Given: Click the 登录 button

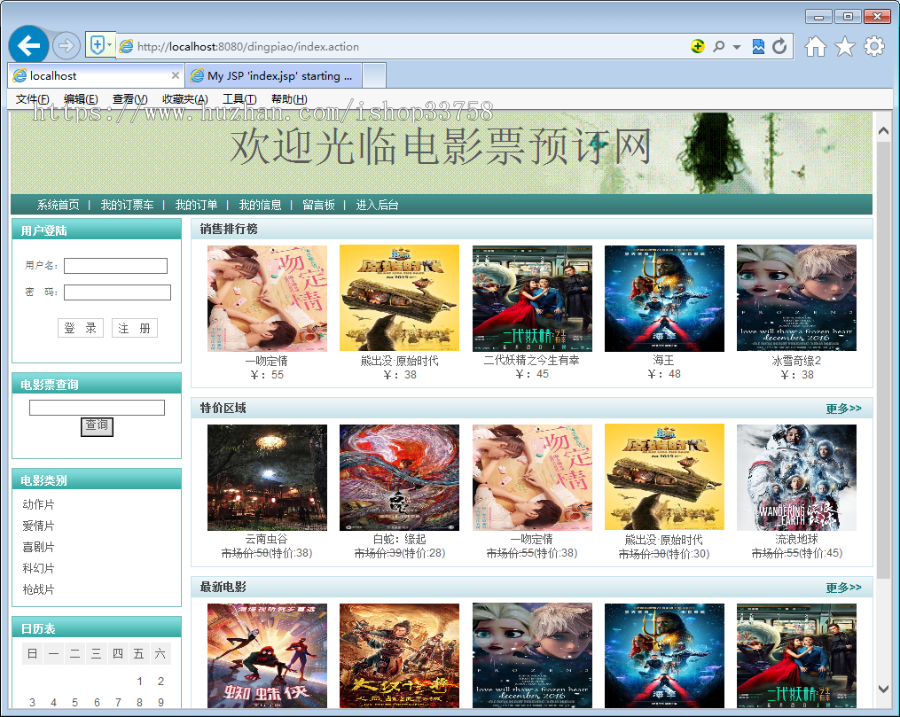Looking at the screenshot, I should coord(80,328).
